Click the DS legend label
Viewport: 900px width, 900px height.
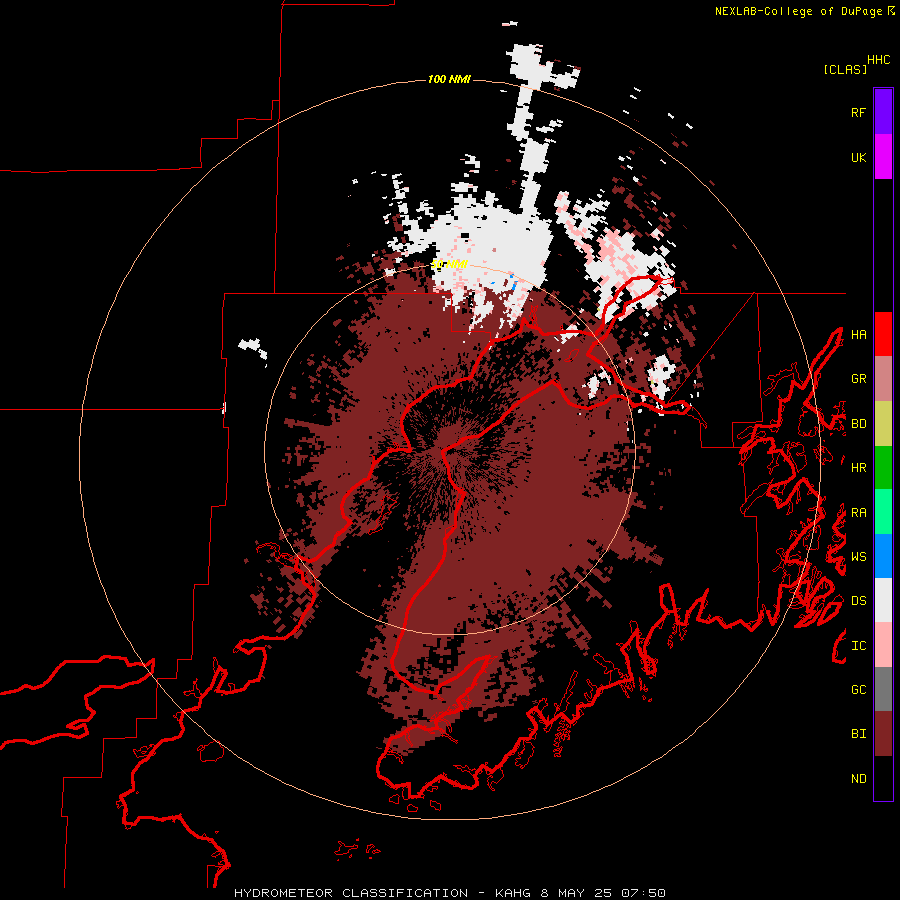coord(858,601)
